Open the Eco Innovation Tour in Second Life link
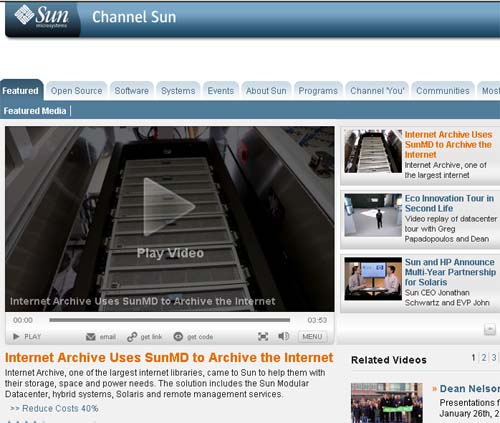The width and height of the screenshot is (500, 423). (x=449, y=203)
